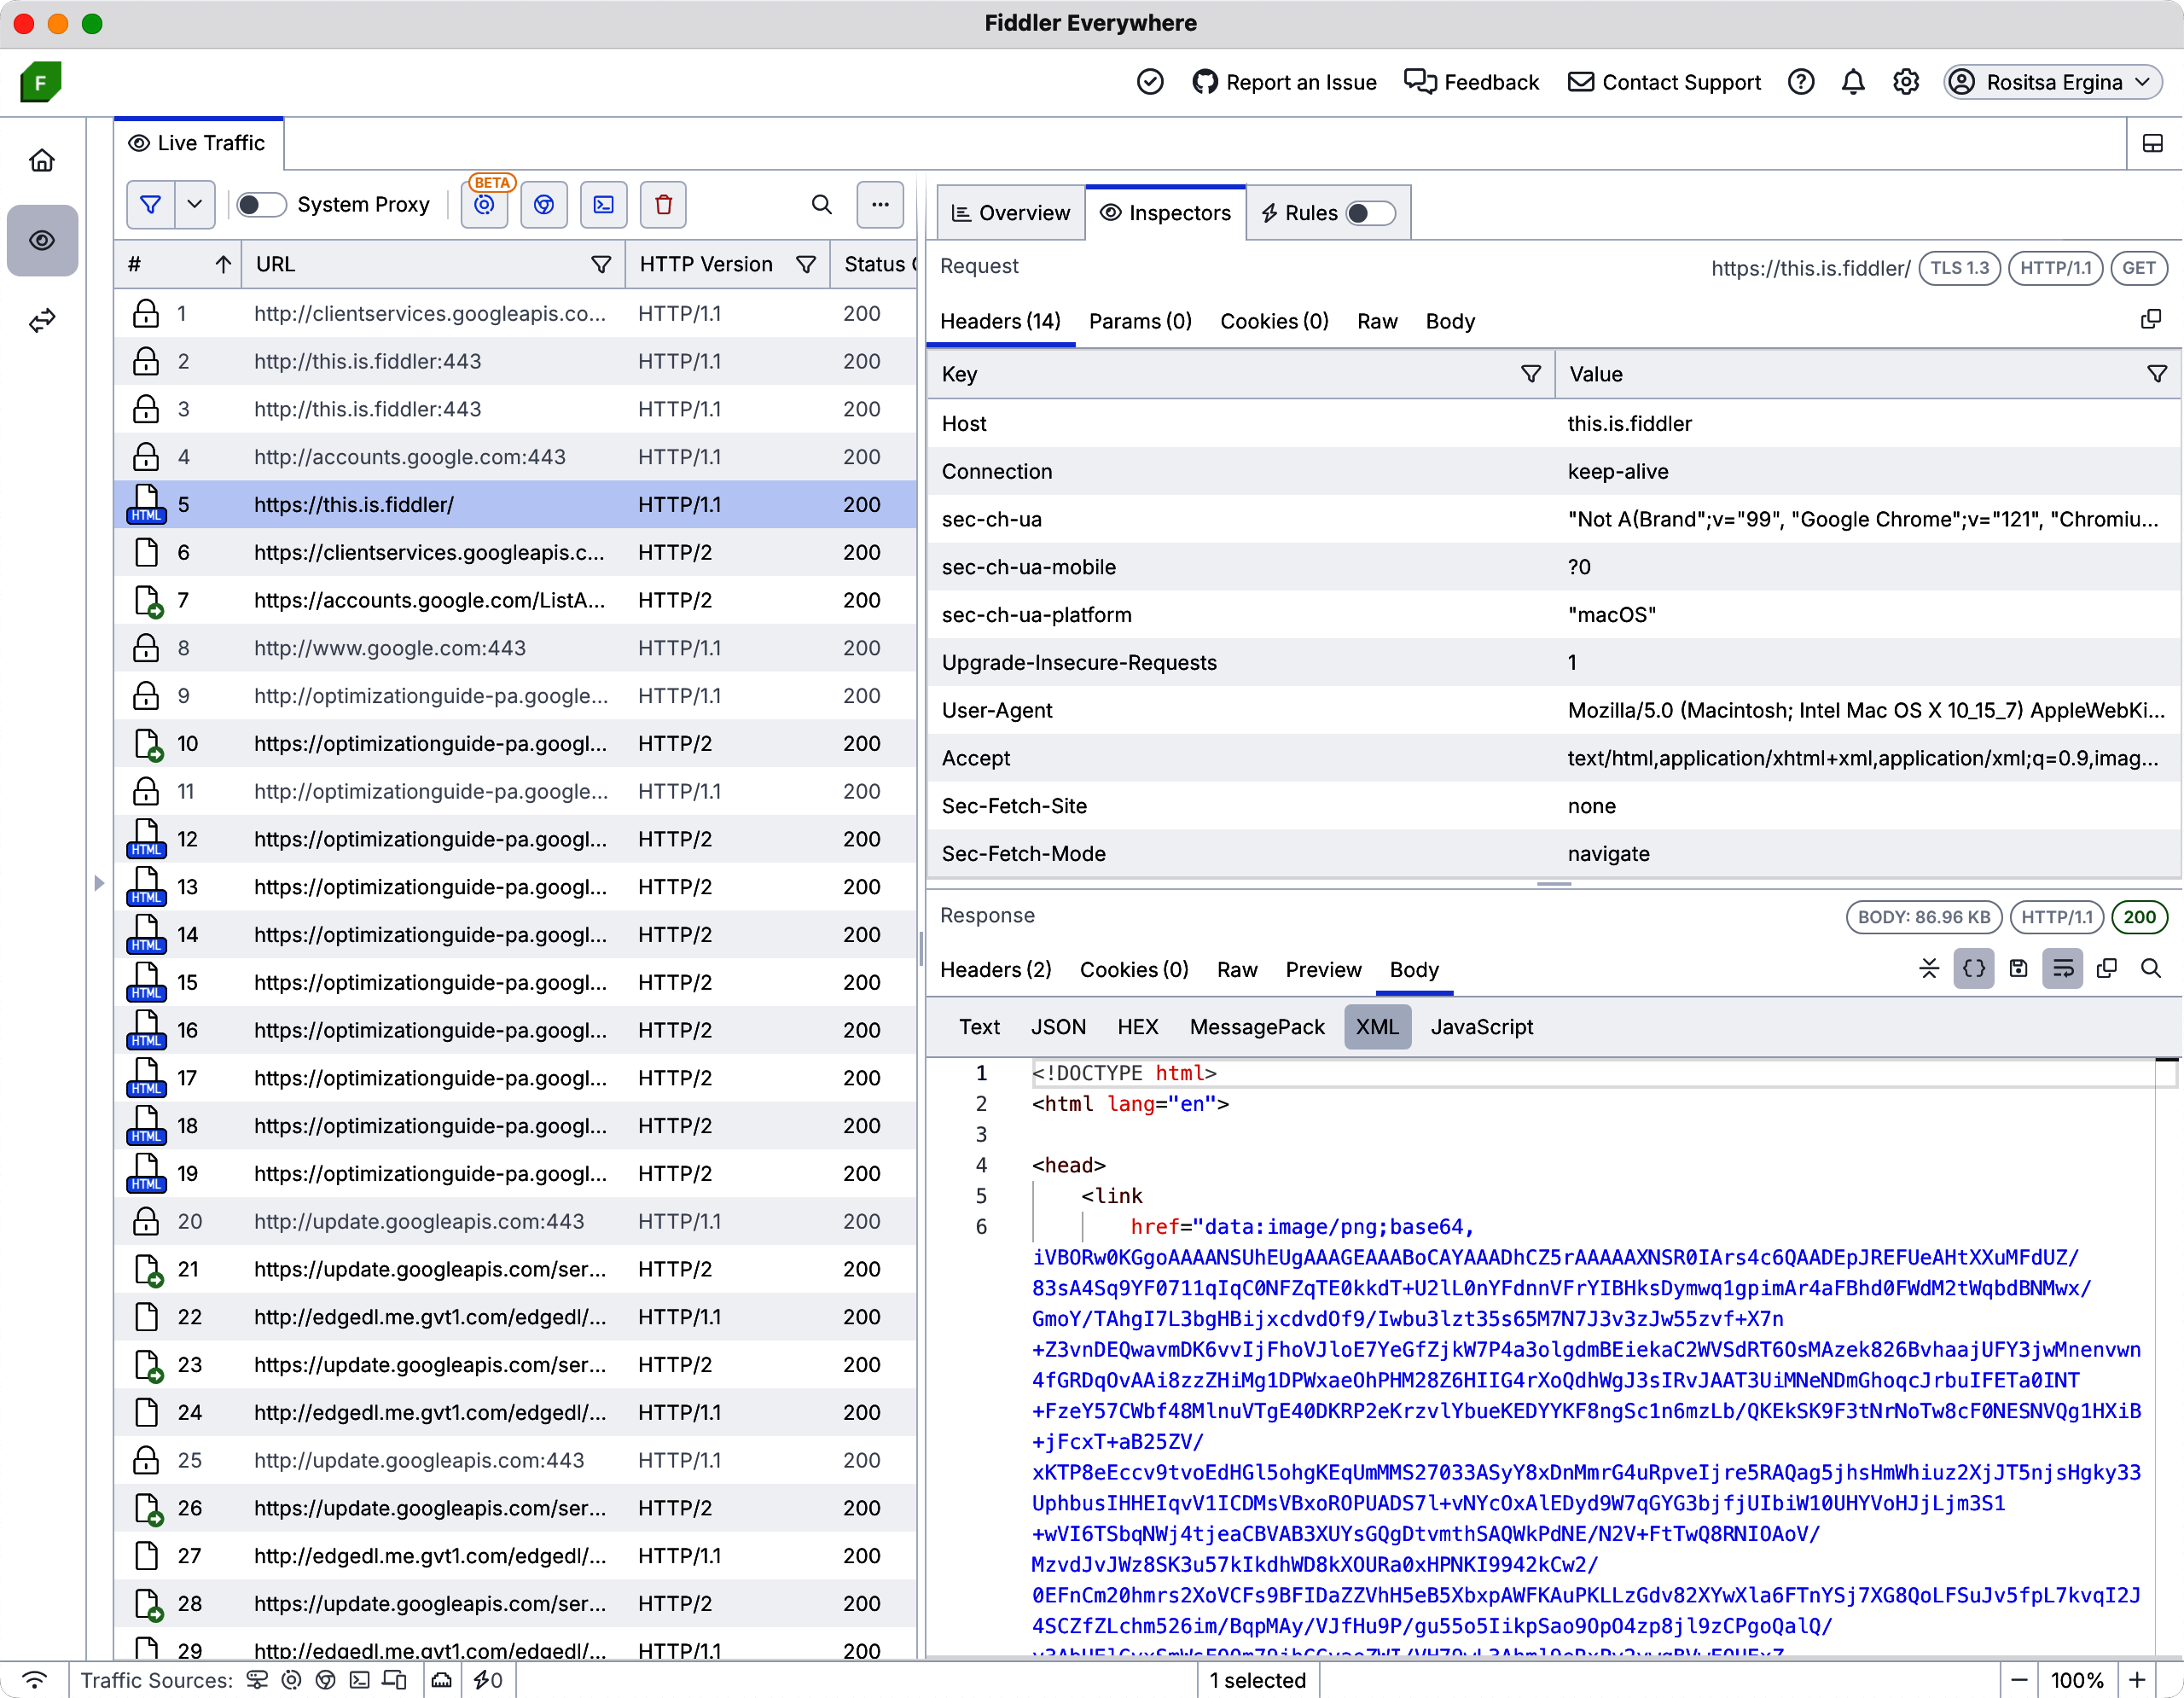2184x1698 pixels.
Task: Open the URL column filter
Action: pos(601,265)
